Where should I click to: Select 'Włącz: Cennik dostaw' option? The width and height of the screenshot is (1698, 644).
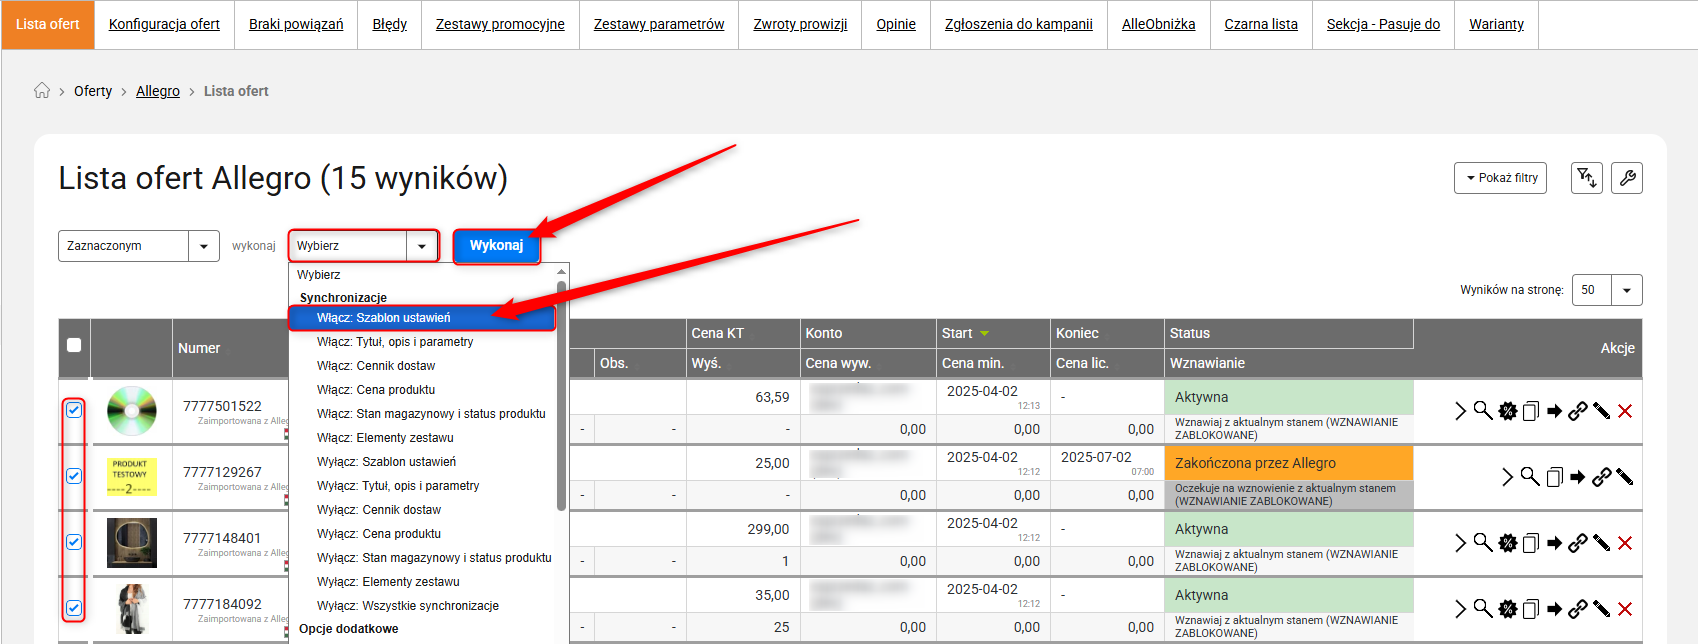click(422, 366)
